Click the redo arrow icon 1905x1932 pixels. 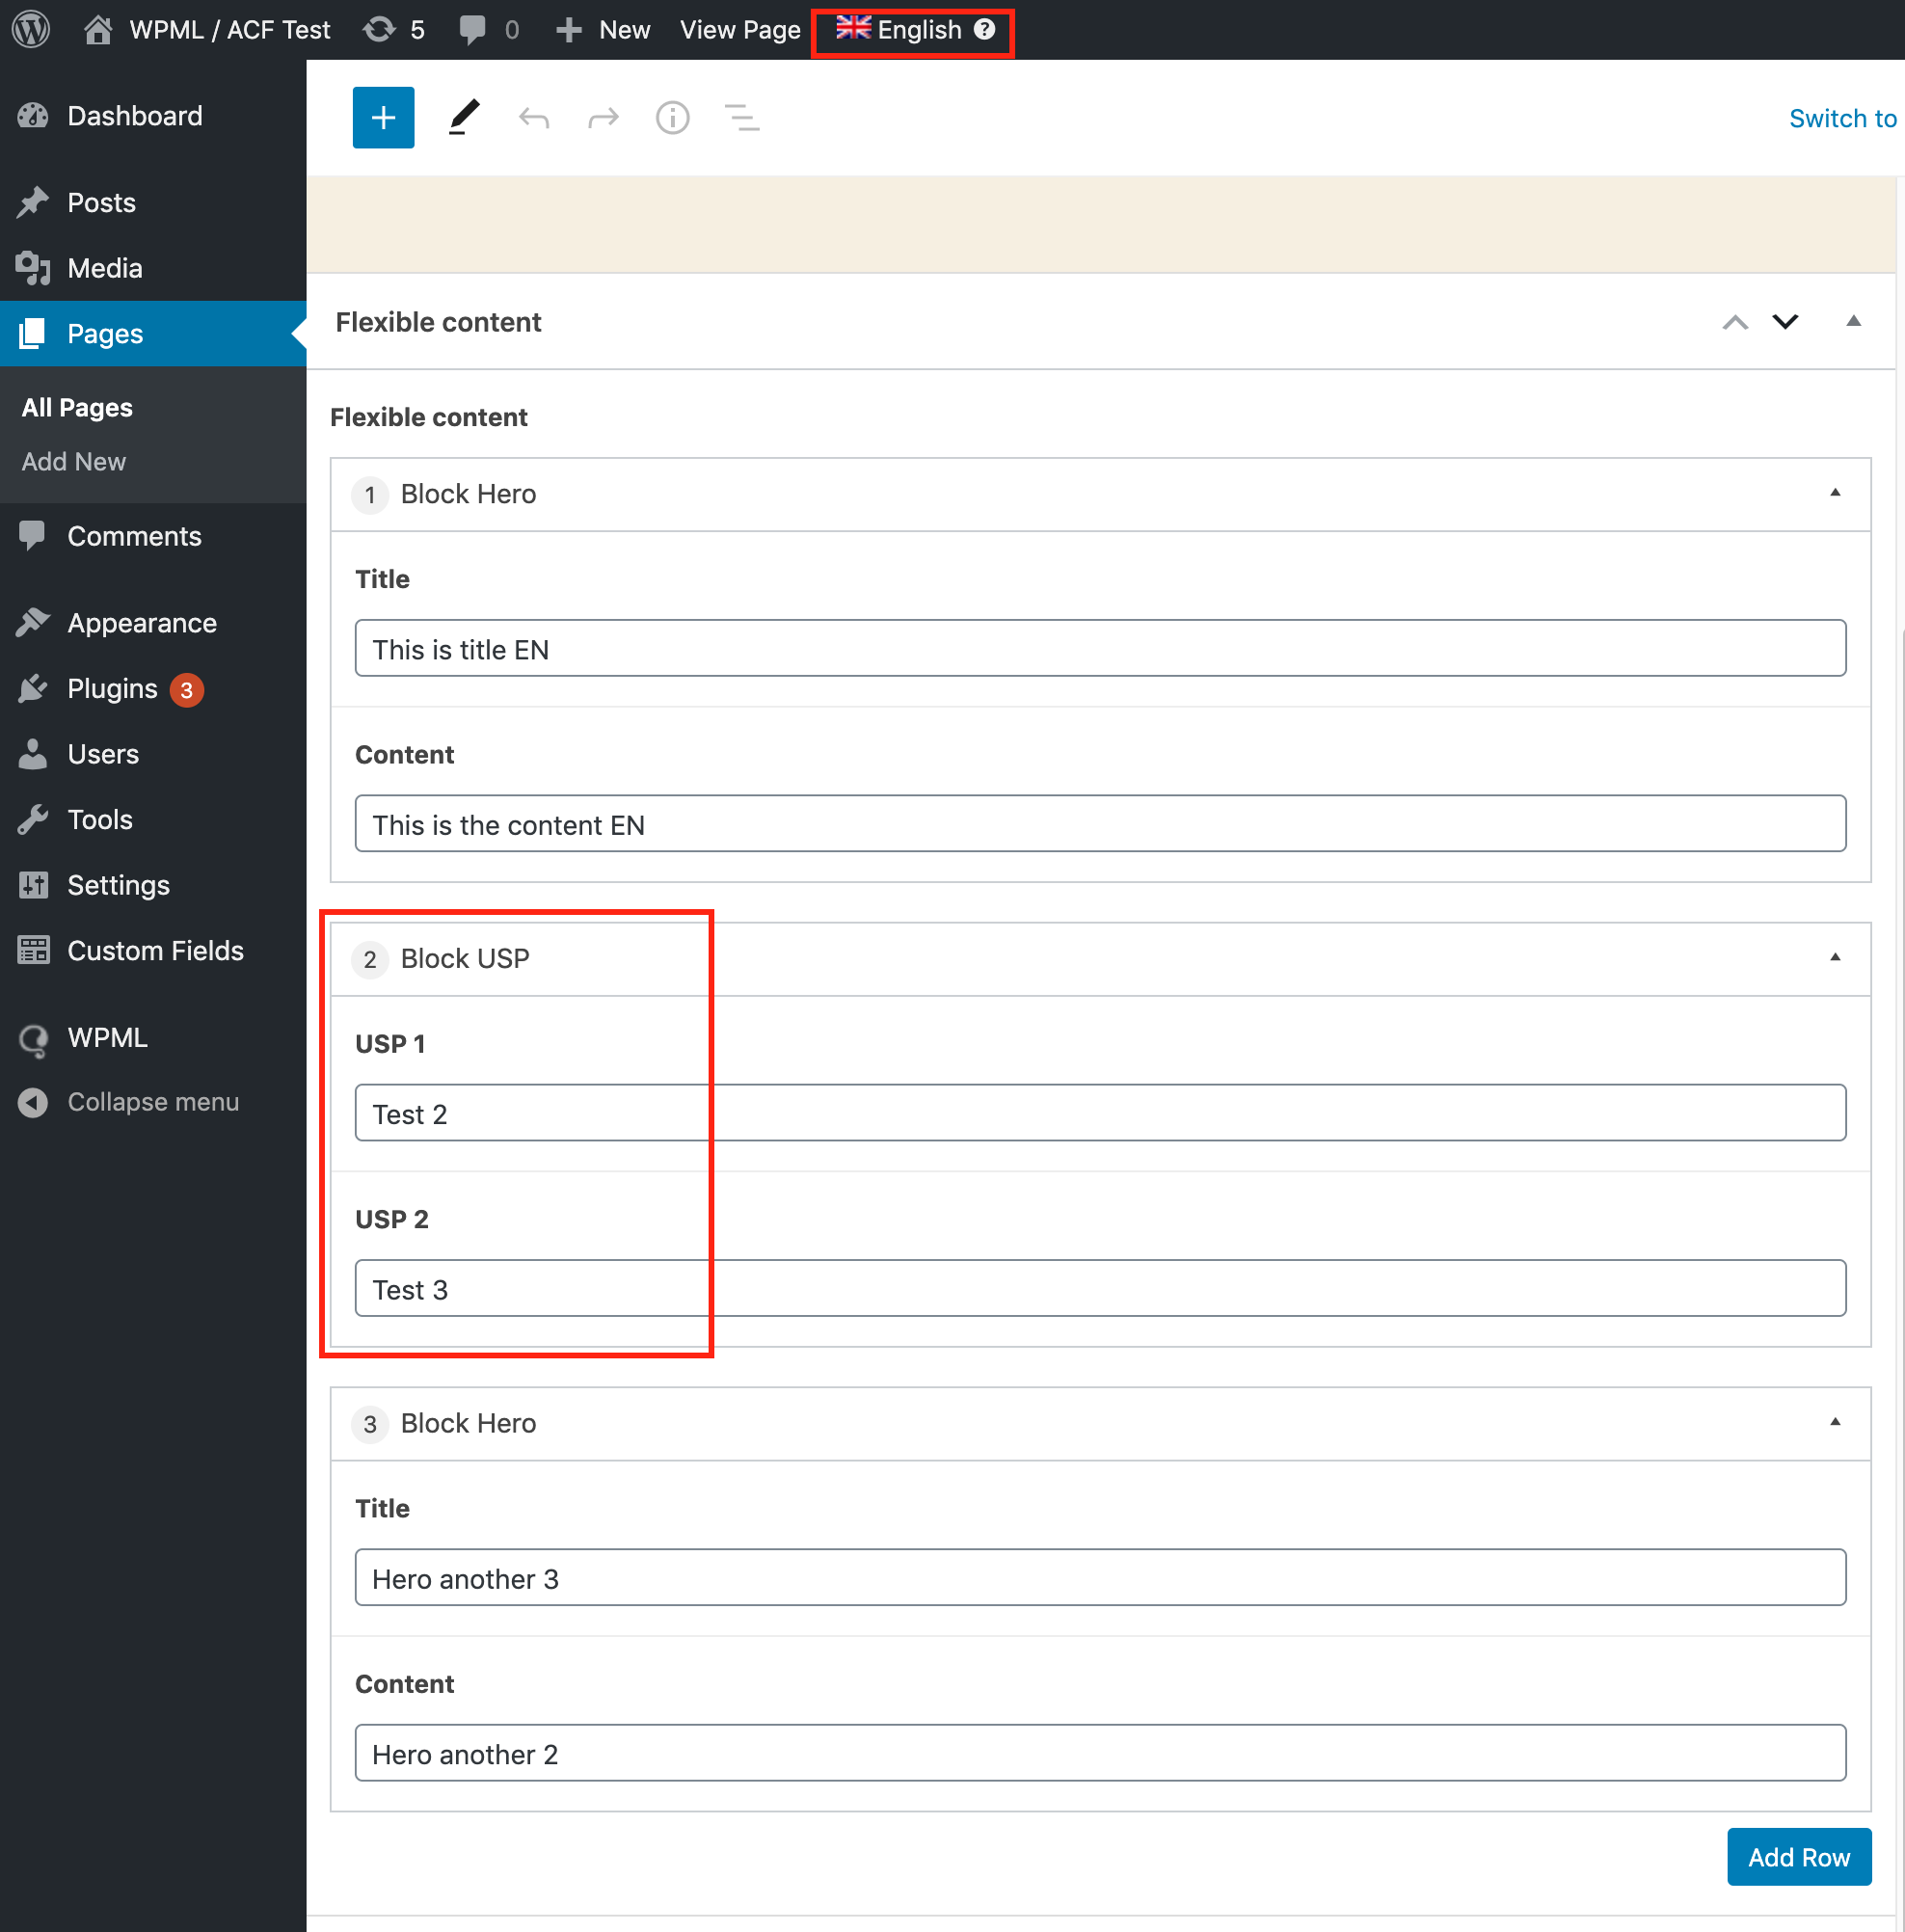tap(603, 119)
